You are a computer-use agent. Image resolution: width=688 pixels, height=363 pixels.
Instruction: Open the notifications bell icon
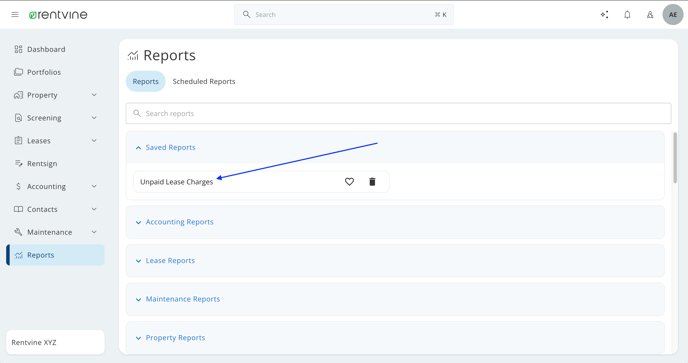tap(627, 14)
